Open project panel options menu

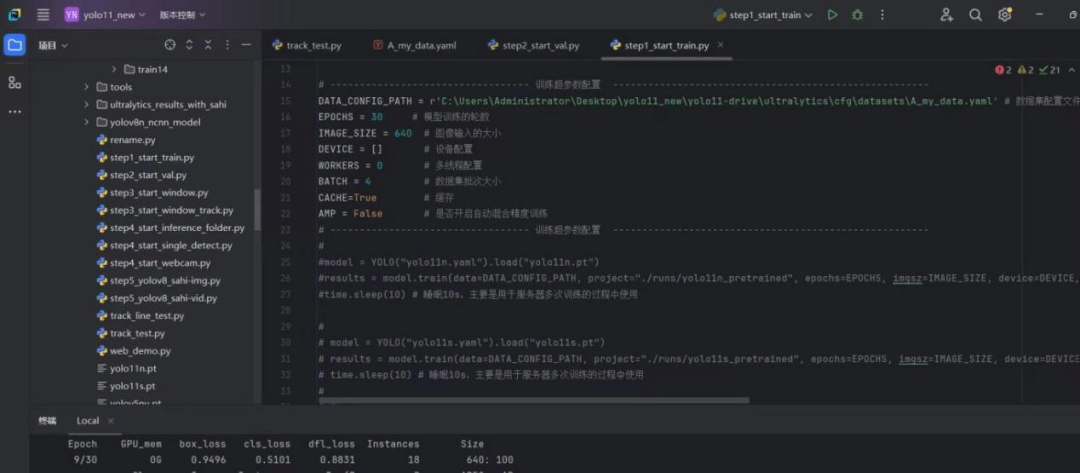pyautogui.click(x=227, y=45)
